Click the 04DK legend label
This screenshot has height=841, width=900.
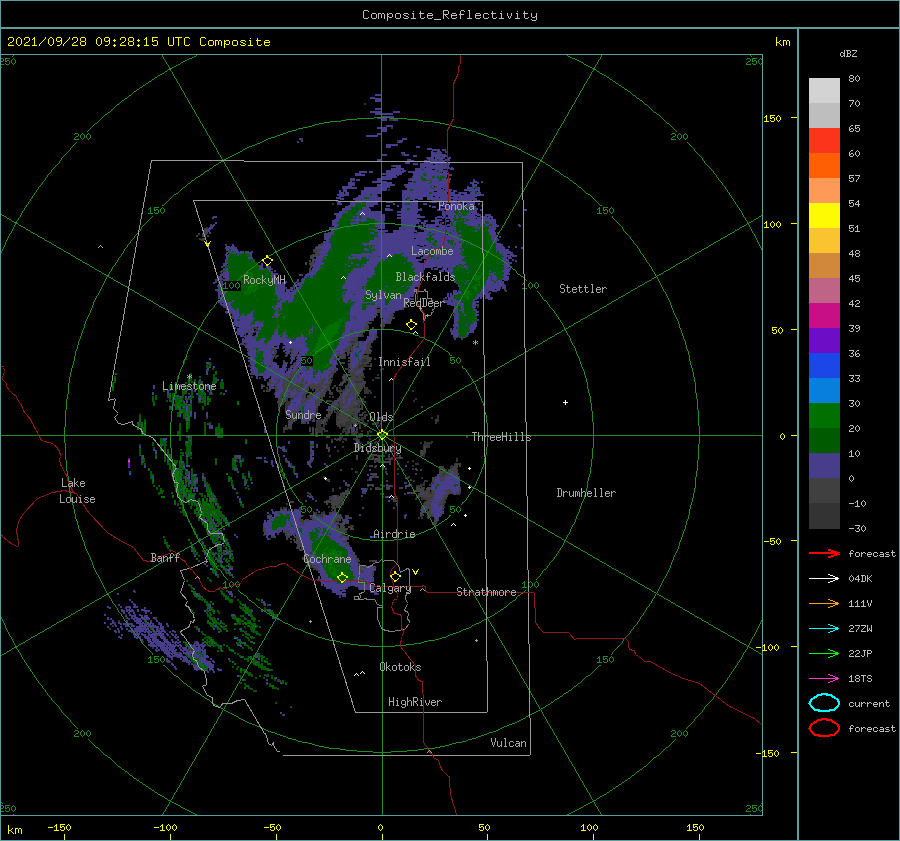(x=860, y=578)
